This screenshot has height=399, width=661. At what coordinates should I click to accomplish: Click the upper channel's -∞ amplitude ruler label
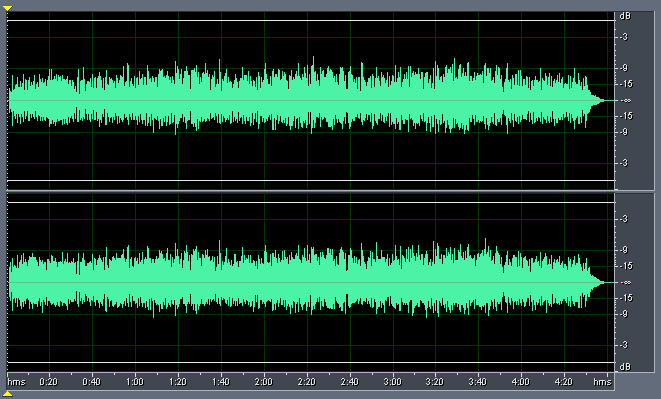pyautogui.click(x=626, y=100)
